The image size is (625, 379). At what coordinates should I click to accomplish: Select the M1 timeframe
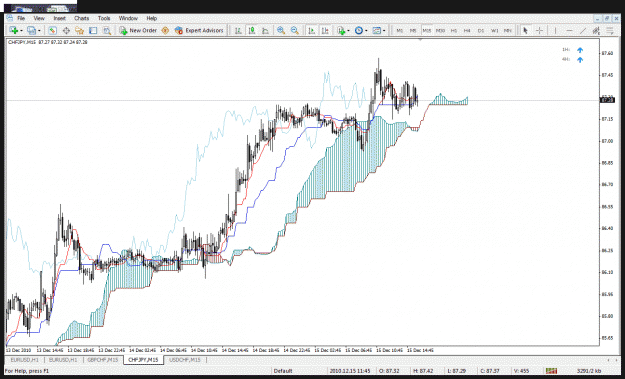coord(400,31)
